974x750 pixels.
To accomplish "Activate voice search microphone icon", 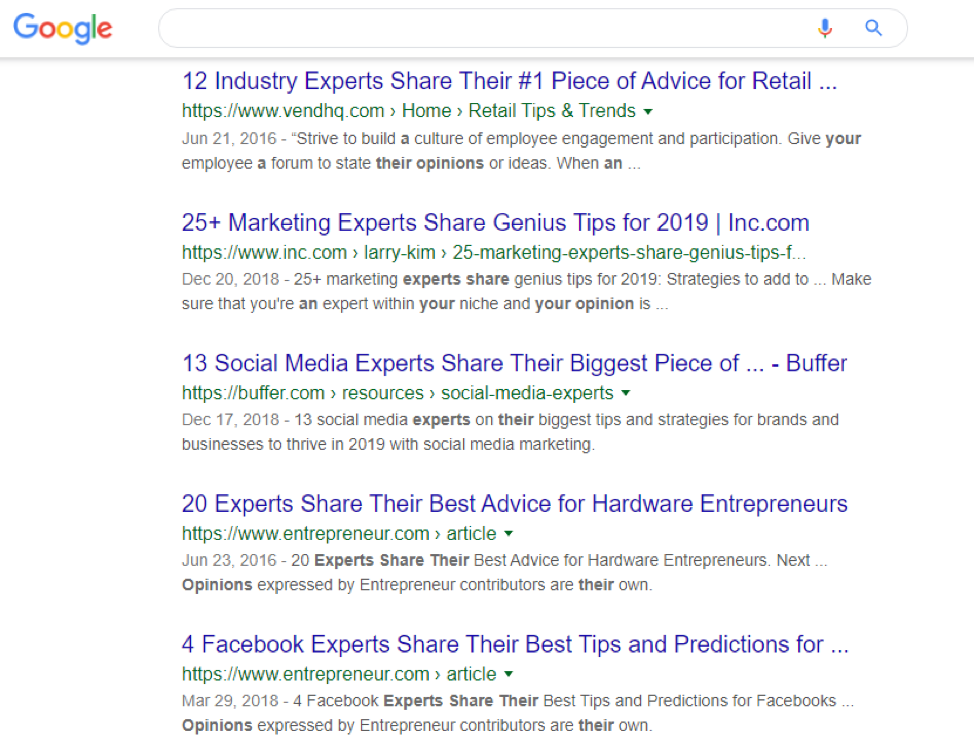I will pyautogui.click(x=824, y=28).
